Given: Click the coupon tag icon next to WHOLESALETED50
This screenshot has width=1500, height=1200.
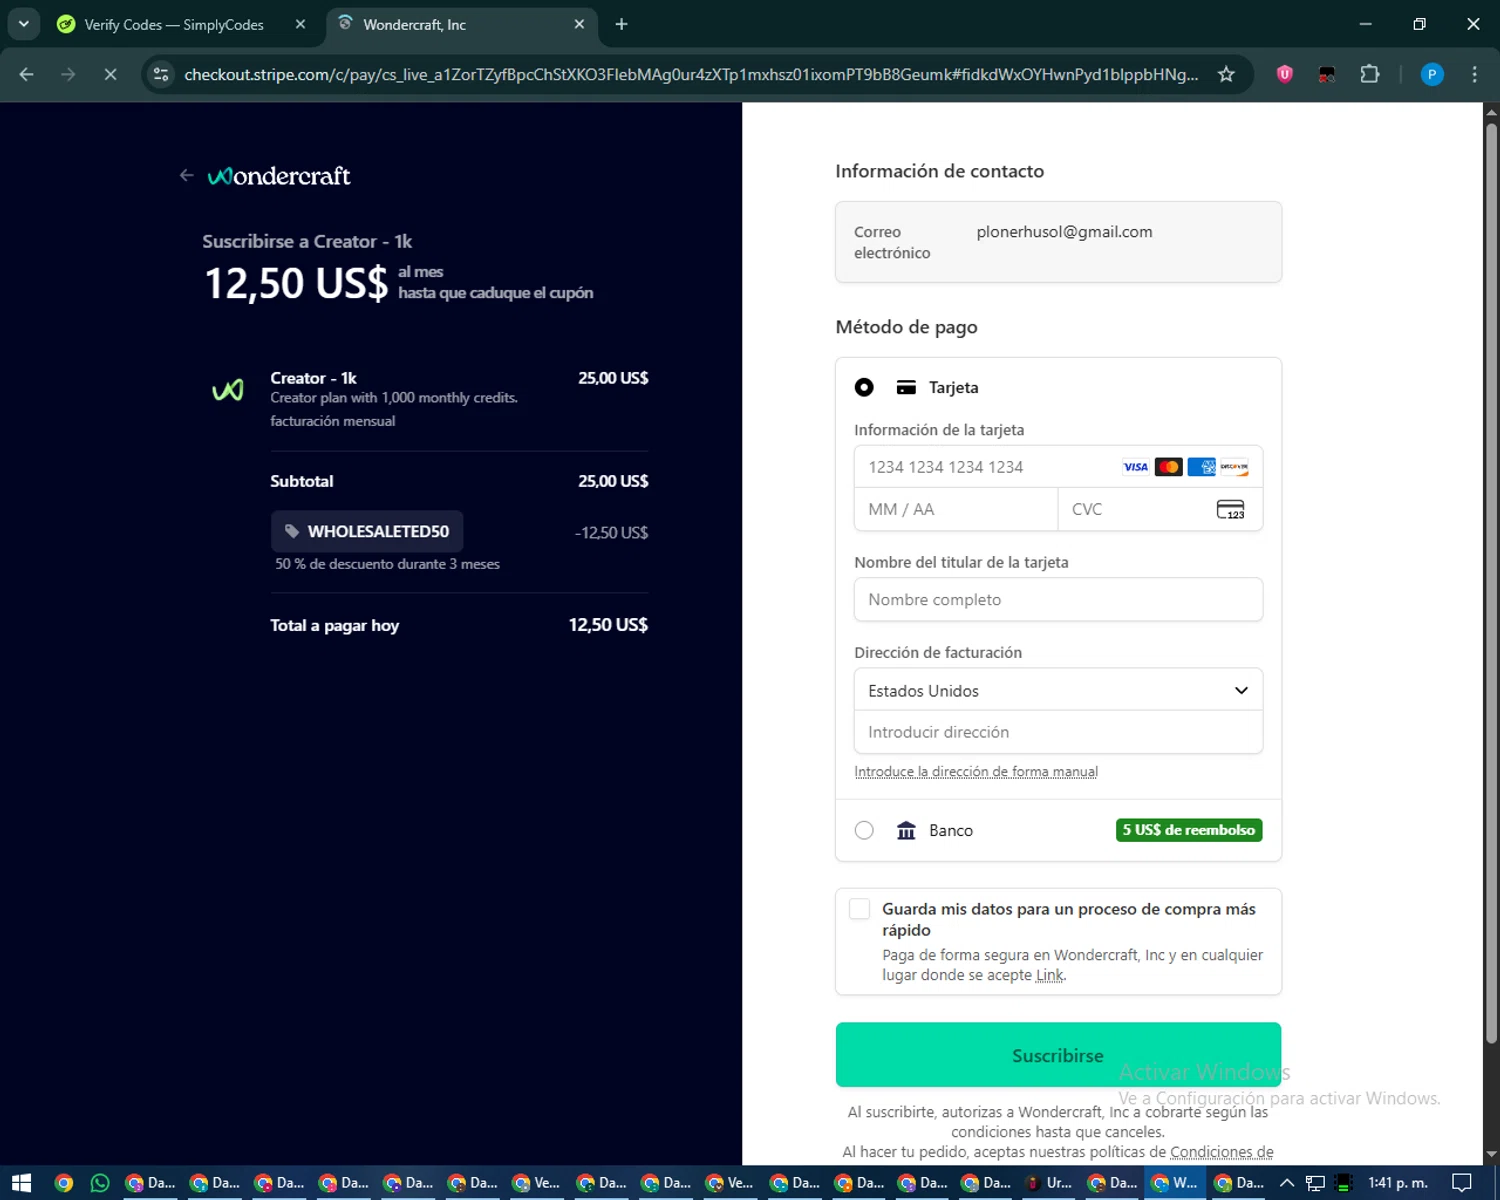Looking at the screenshot, I should click(x=292, y=532).
